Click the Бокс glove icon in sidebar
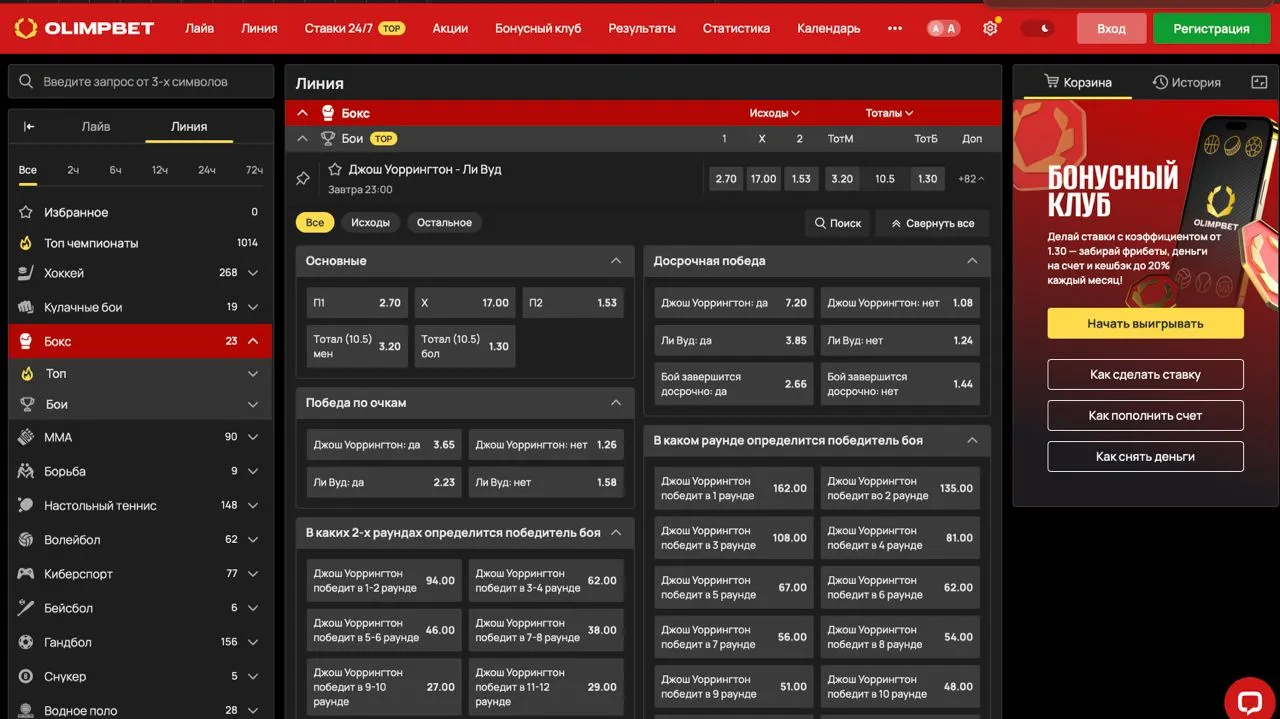Screen dimensions: 1280x719 tap(26, 341)
